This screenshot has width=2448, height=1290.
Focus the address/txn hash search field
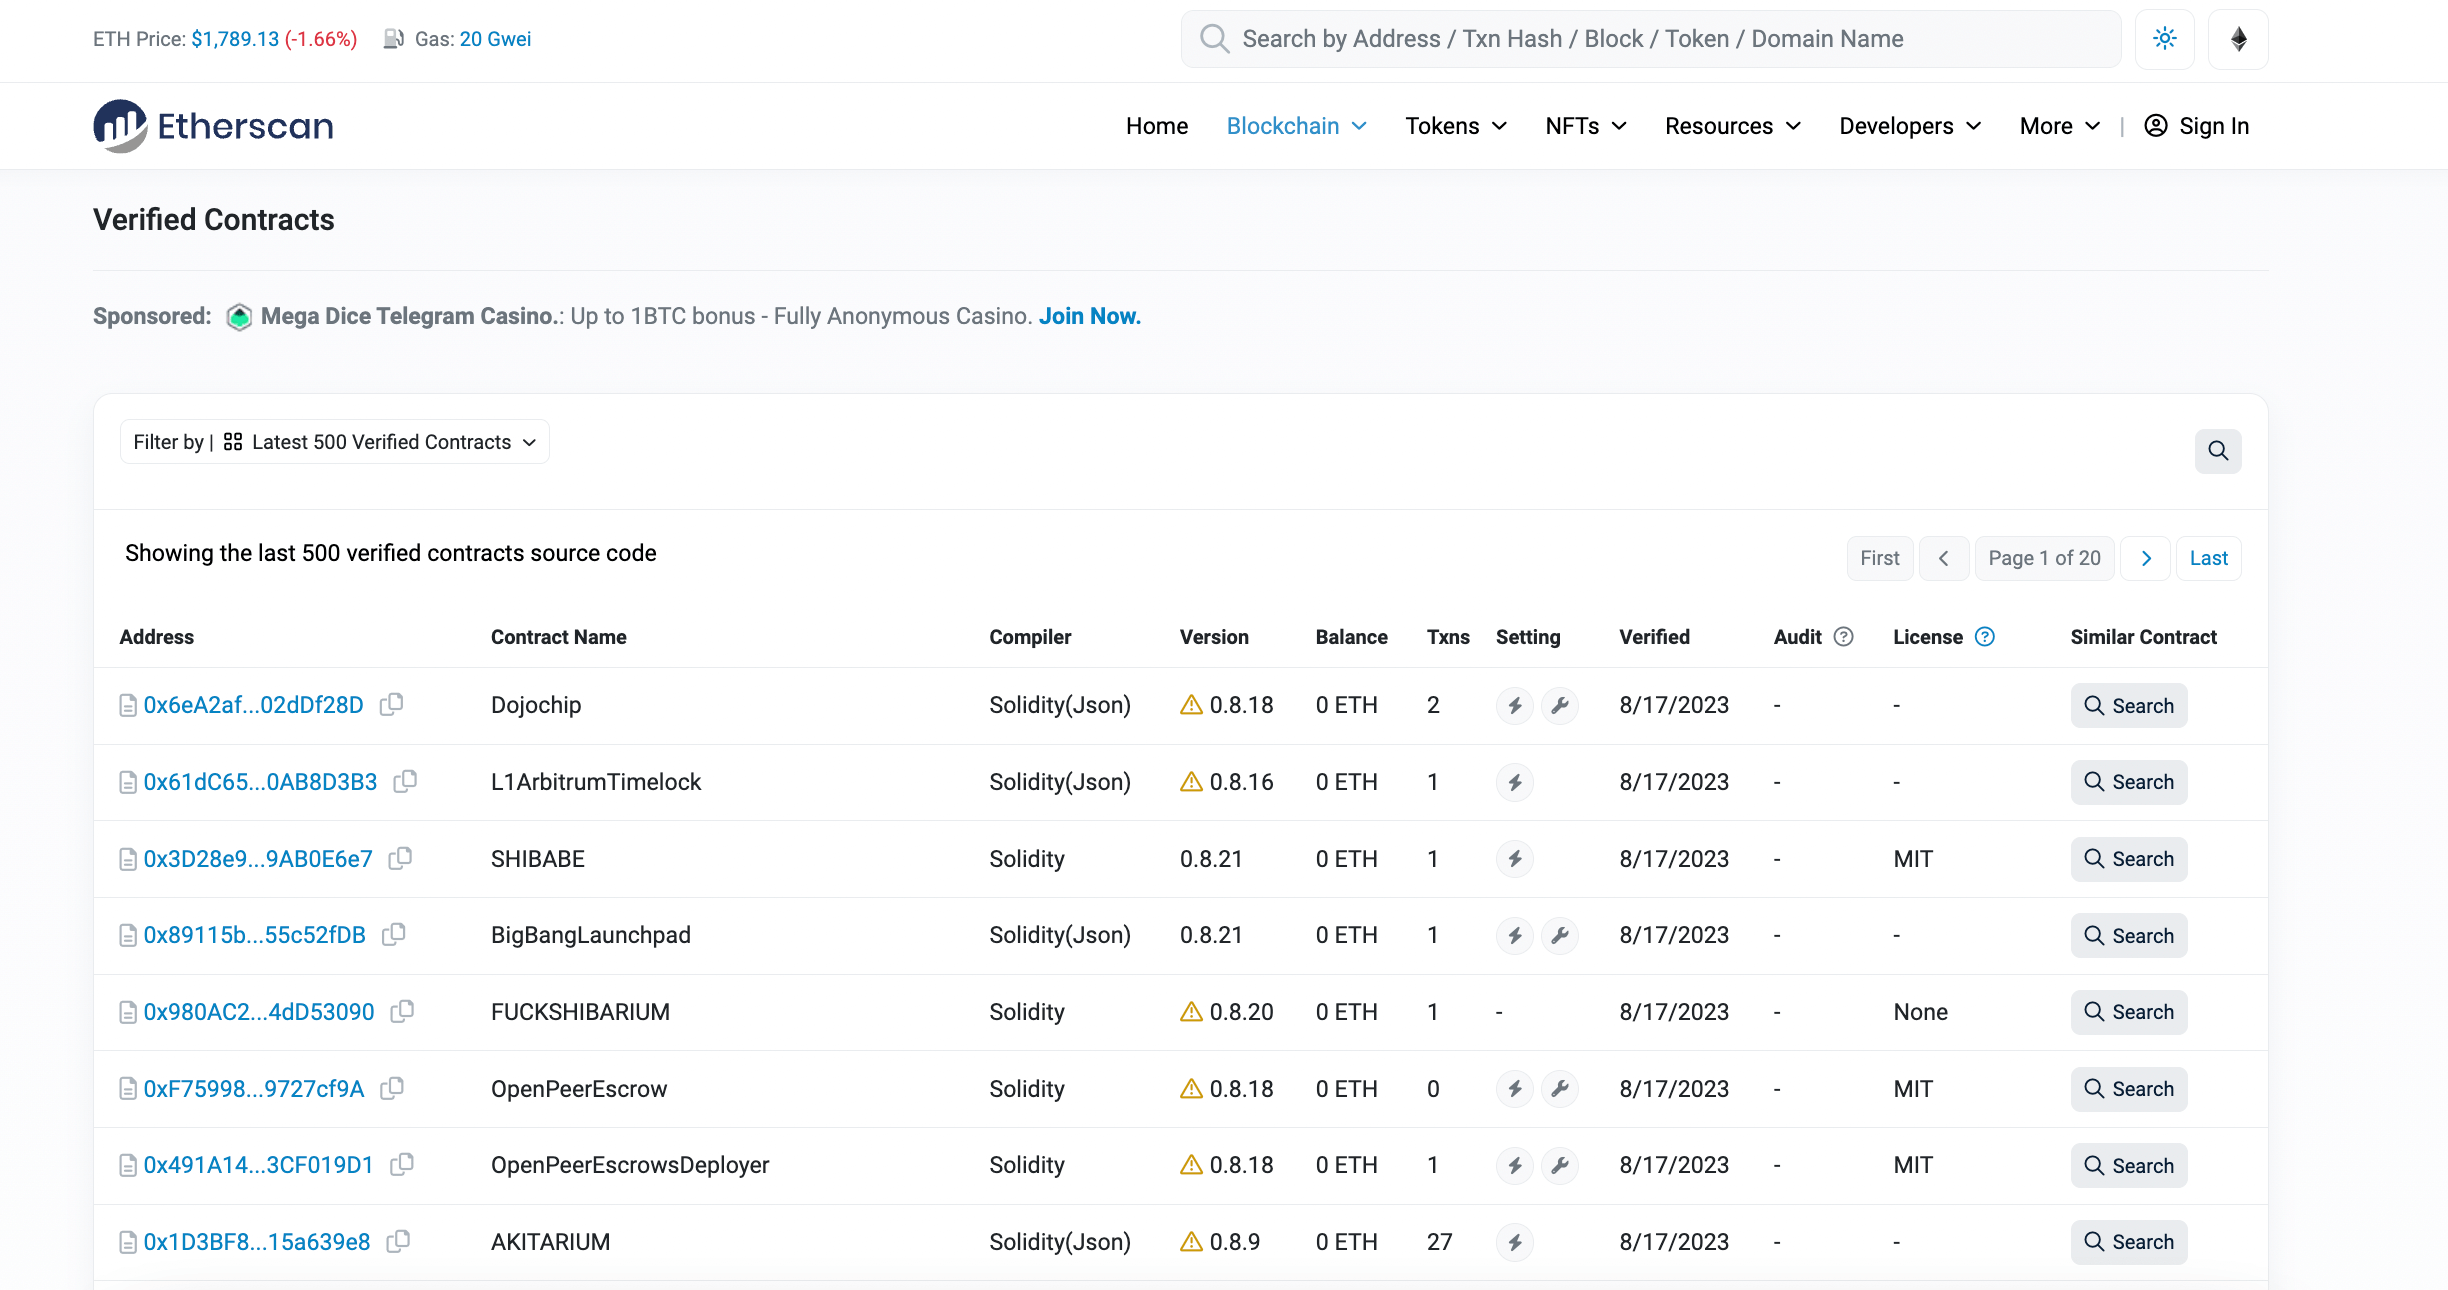click(1650, 39)
